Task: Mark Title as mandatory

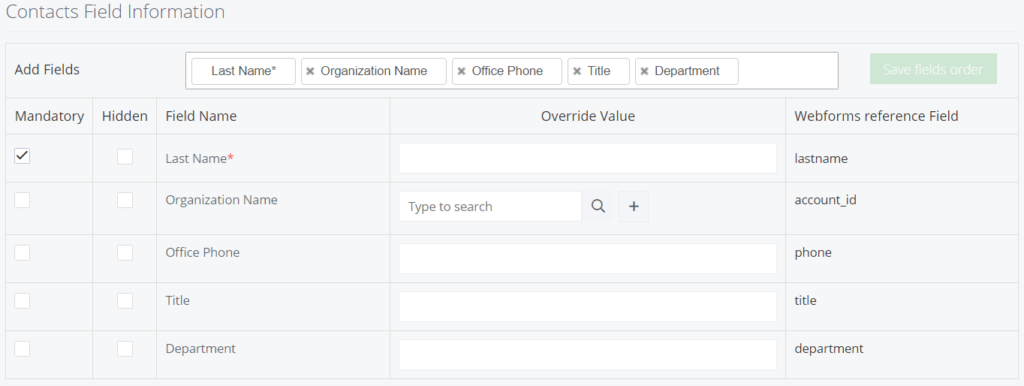Action: pos(22,301)
